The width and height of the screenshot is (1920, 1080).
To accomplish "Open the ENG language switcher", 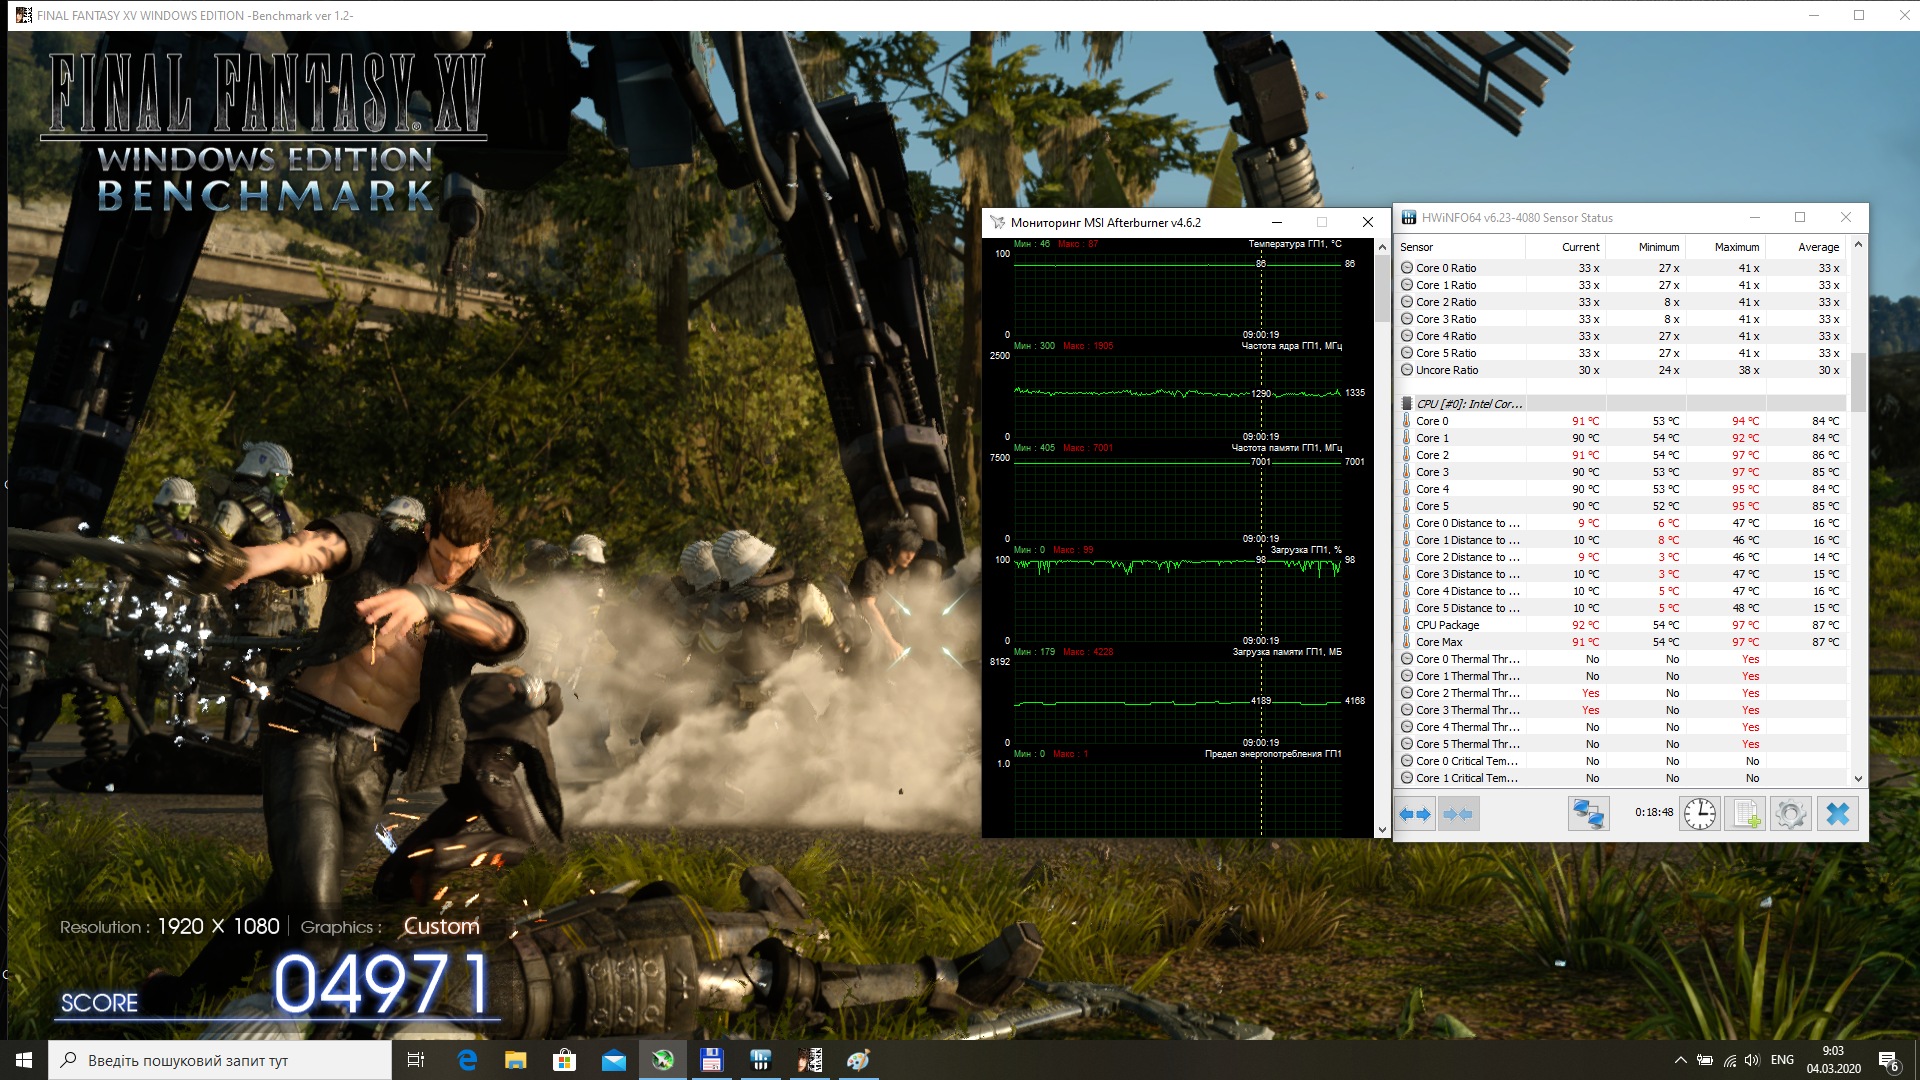I will (1782, 1060).
